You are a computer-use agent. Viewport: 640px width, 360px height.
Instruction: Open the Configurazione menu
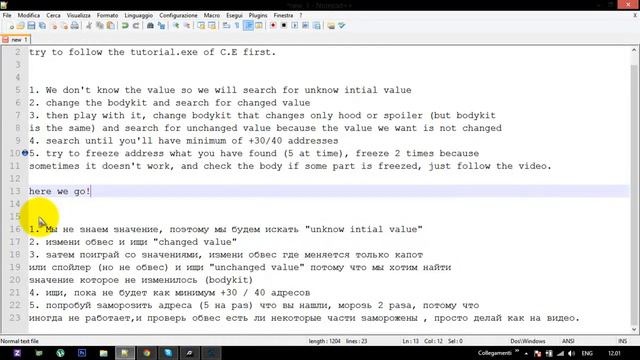(178, 15)
